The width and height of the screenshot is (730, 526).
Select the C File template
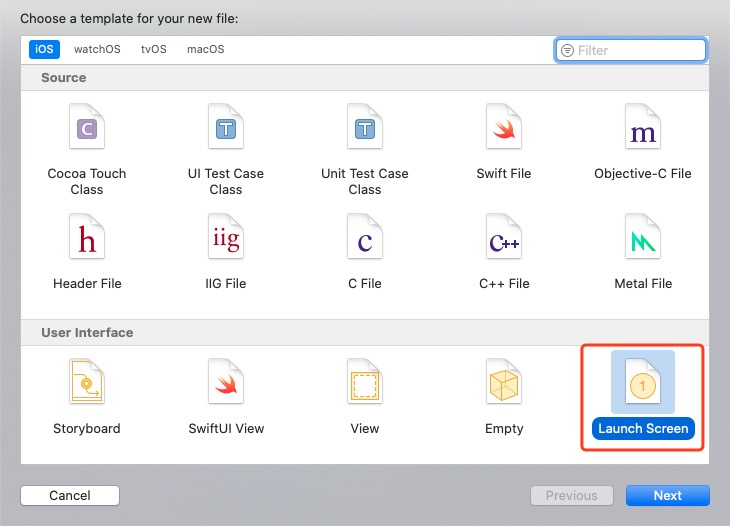pos(365,240)
